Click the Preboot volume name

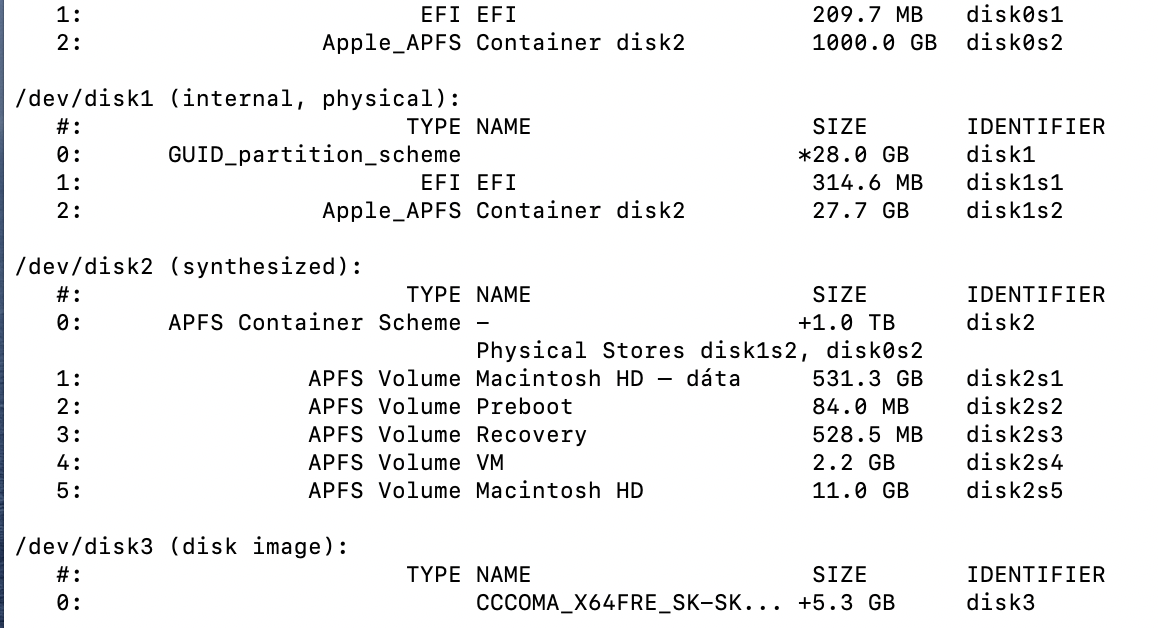[524, 407]
